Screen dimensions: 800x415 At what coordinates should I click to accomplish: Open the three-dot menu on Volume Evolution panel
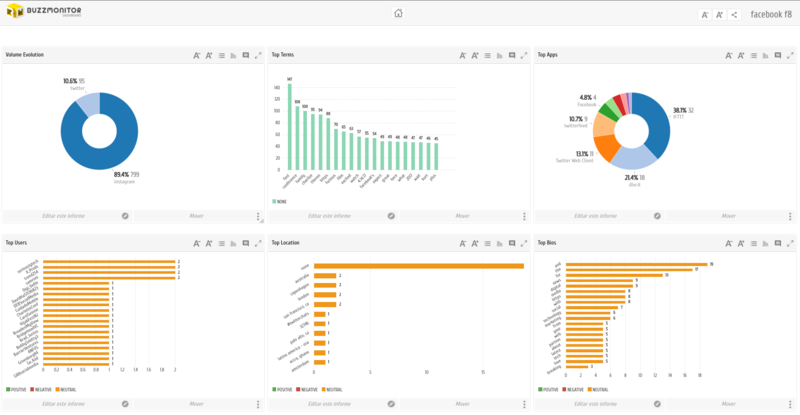pos(258,216)
